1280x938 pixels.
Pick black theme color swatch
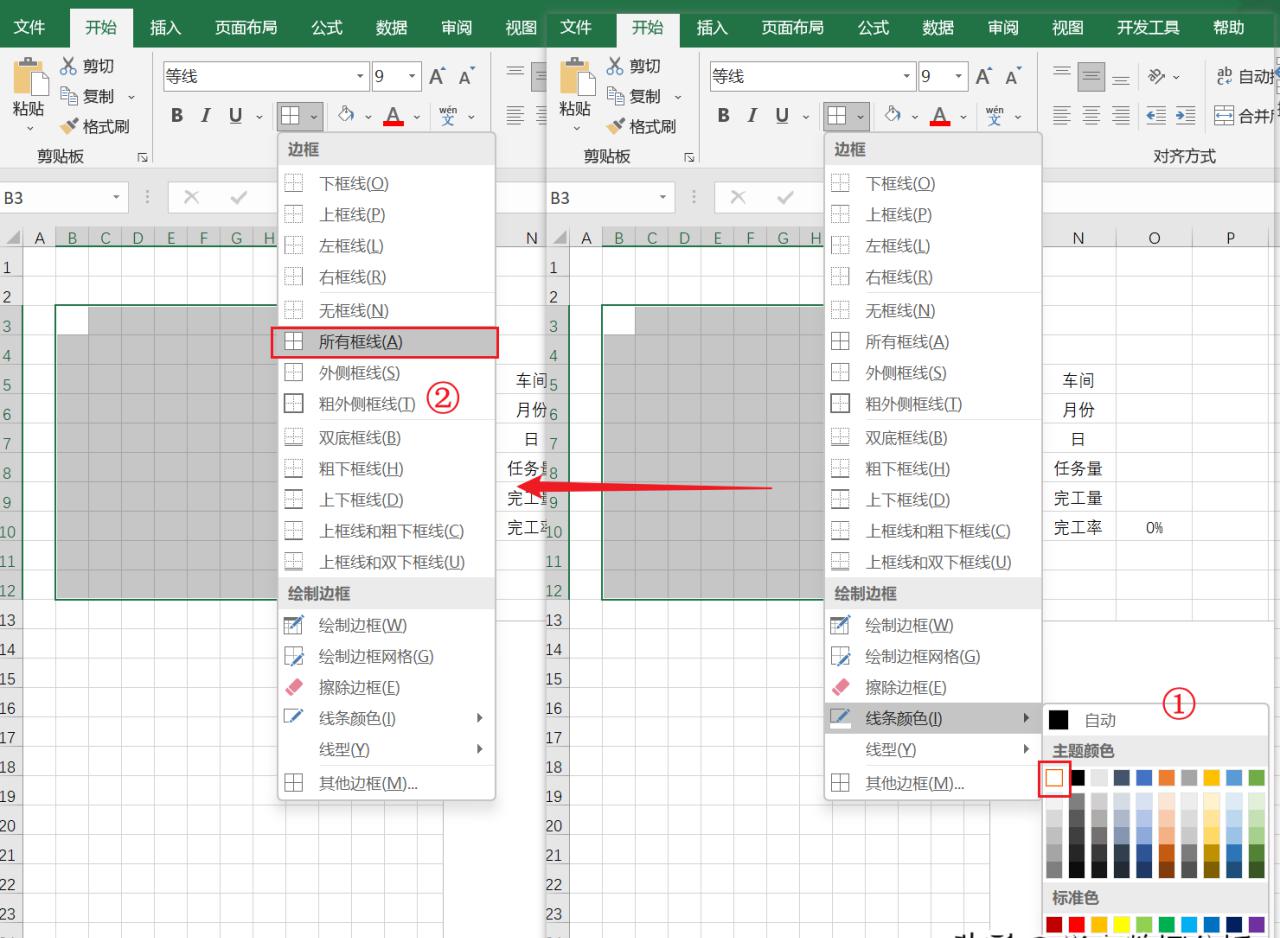pos(1077,777)
